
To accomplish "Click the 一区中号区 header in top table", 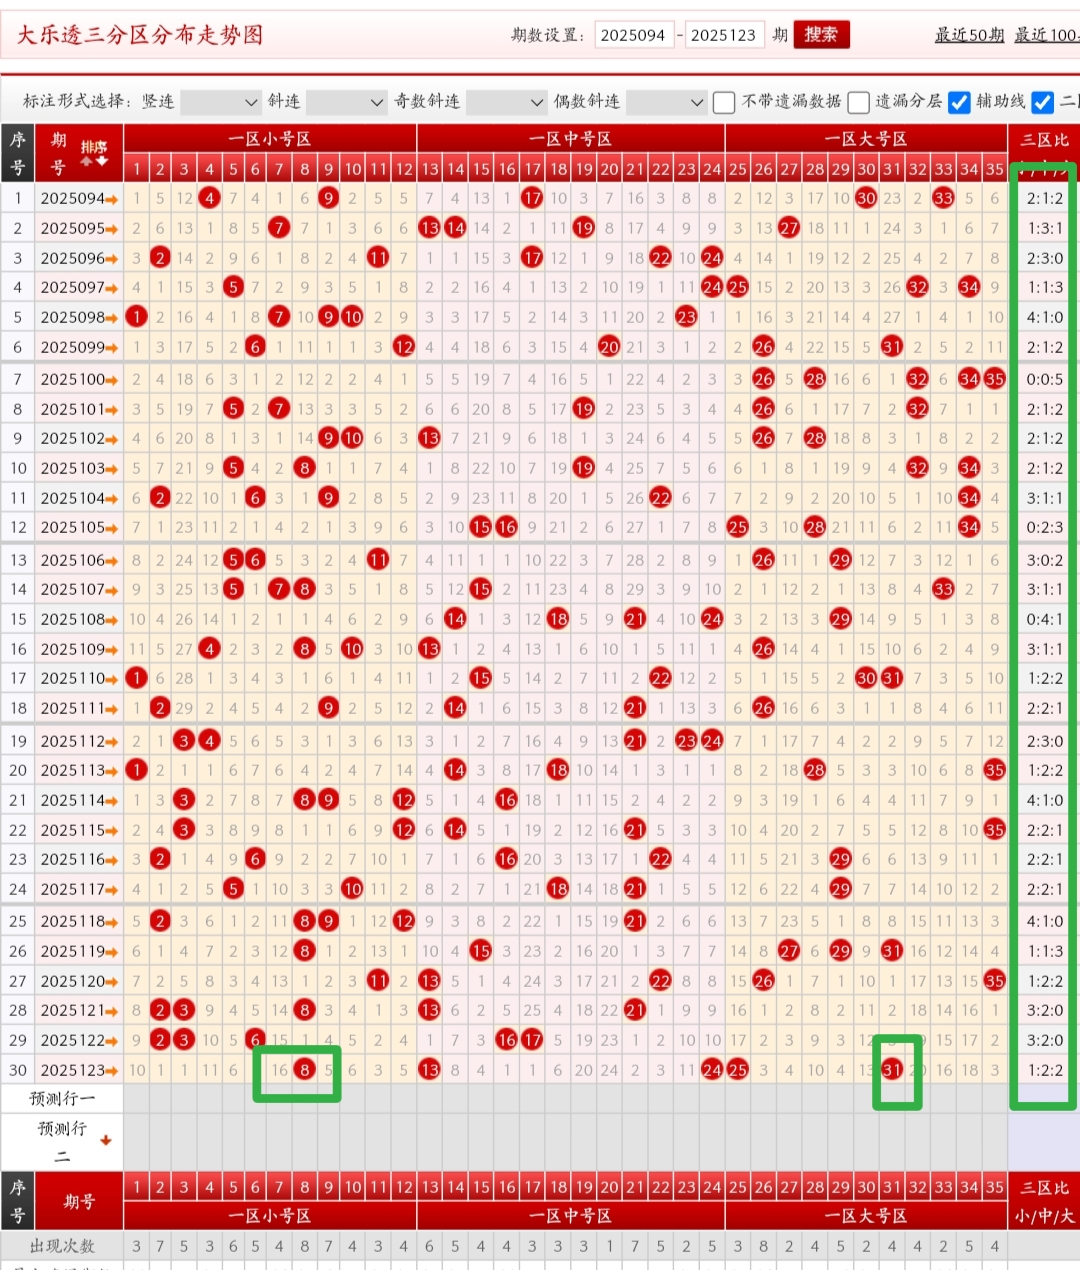I will tap(570, 139).
